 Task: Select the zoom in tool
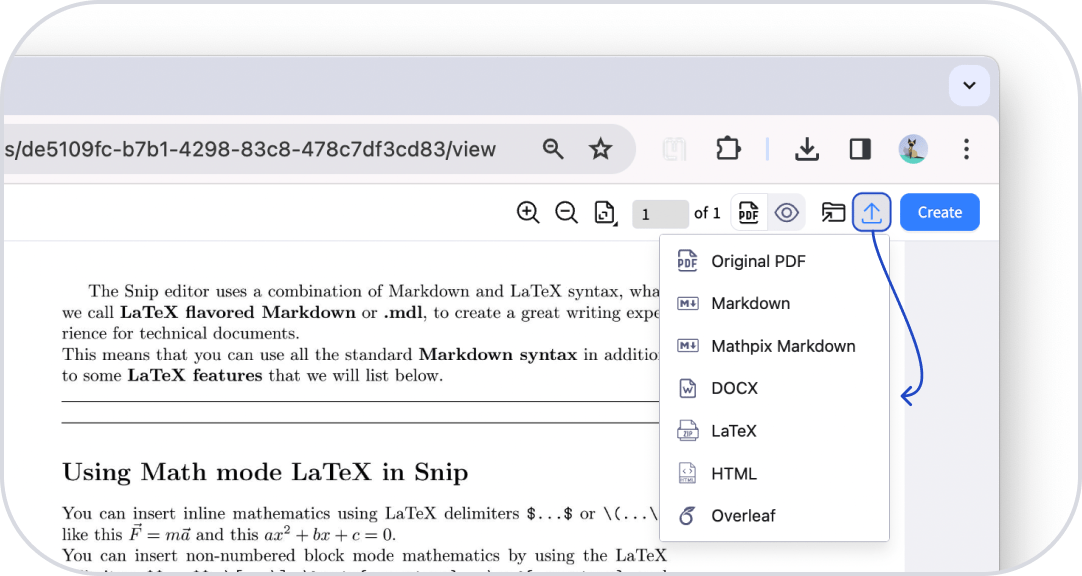click(528, 212)
